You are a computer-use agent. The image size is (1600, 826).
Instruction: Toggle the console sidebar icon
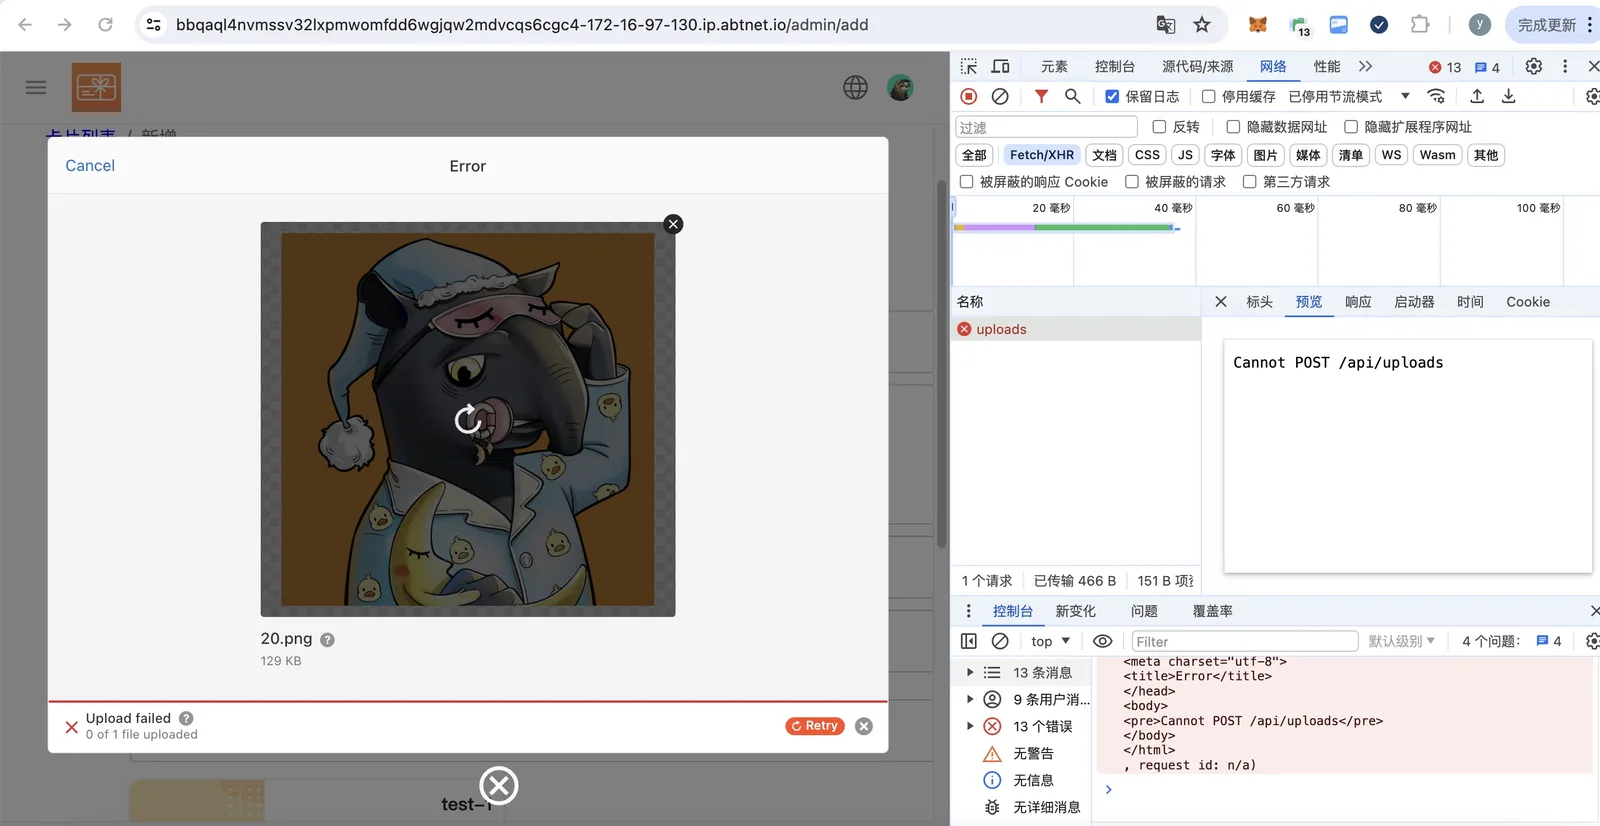(x=968, y=641)
